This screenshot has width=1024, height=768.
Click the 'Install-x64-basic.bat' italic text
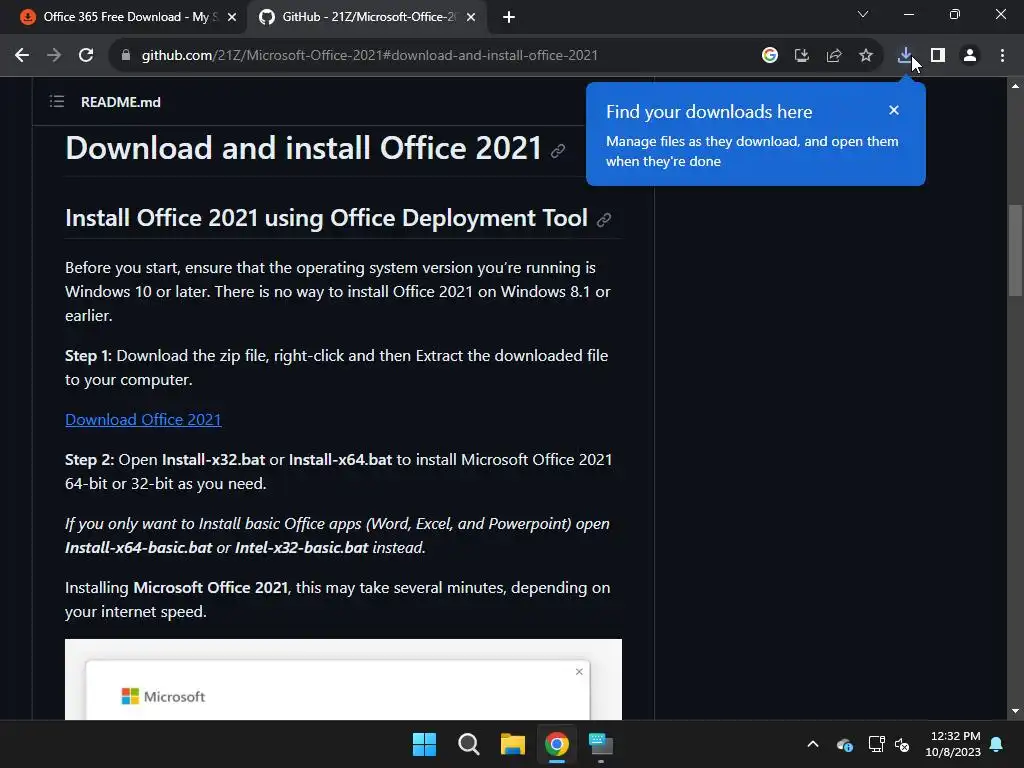coord(138,547)
